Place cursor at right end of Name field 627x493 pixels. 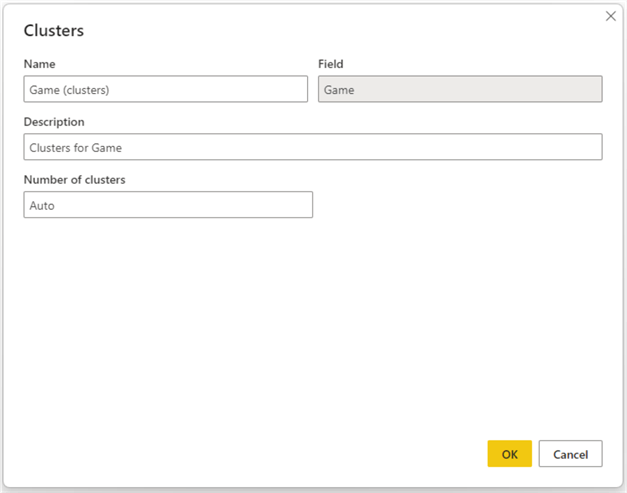tap(298, 89)
